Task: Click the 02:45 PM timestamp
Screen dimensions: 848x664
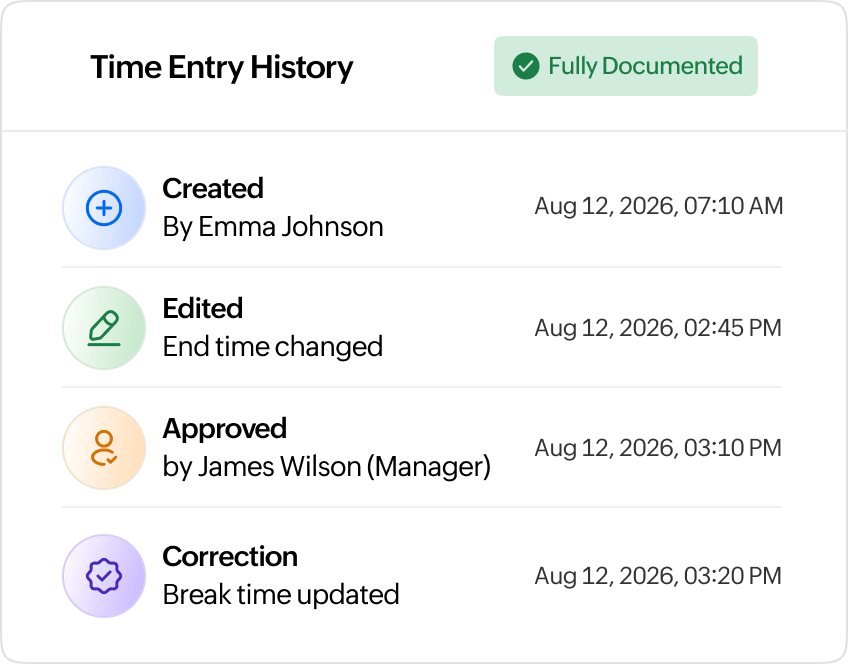Action: point(733,328)
